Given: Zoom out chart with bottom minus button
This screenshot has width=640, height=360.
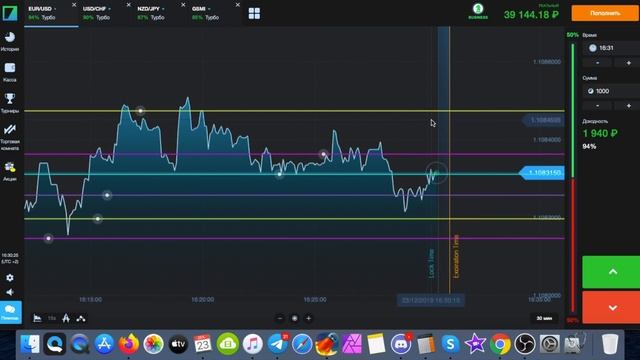Looking at the screenshot, I should (x=280, y=318).
